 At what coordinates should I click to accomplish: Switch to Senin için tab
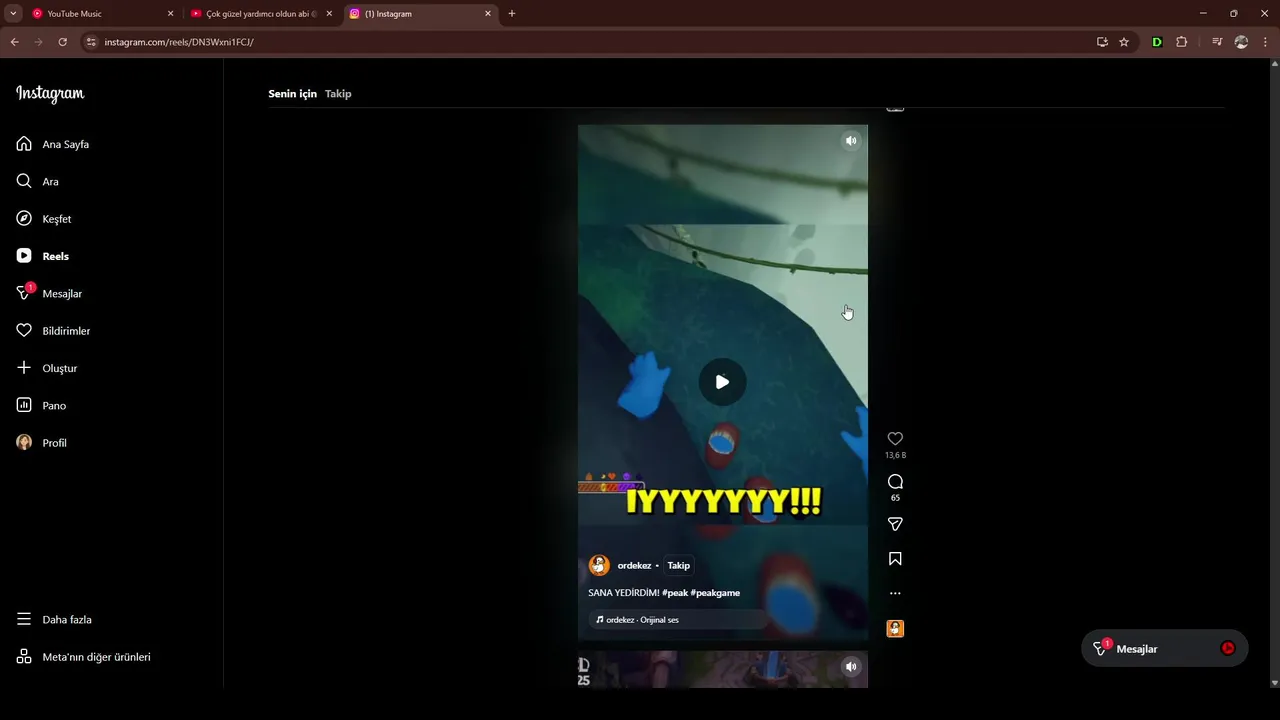coord(292,94)
